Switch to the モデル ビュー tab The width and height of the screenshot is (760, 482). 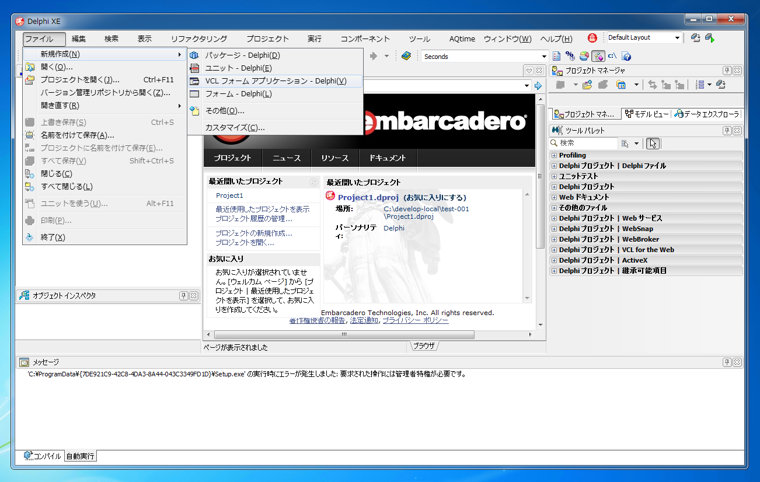point(647,114)
